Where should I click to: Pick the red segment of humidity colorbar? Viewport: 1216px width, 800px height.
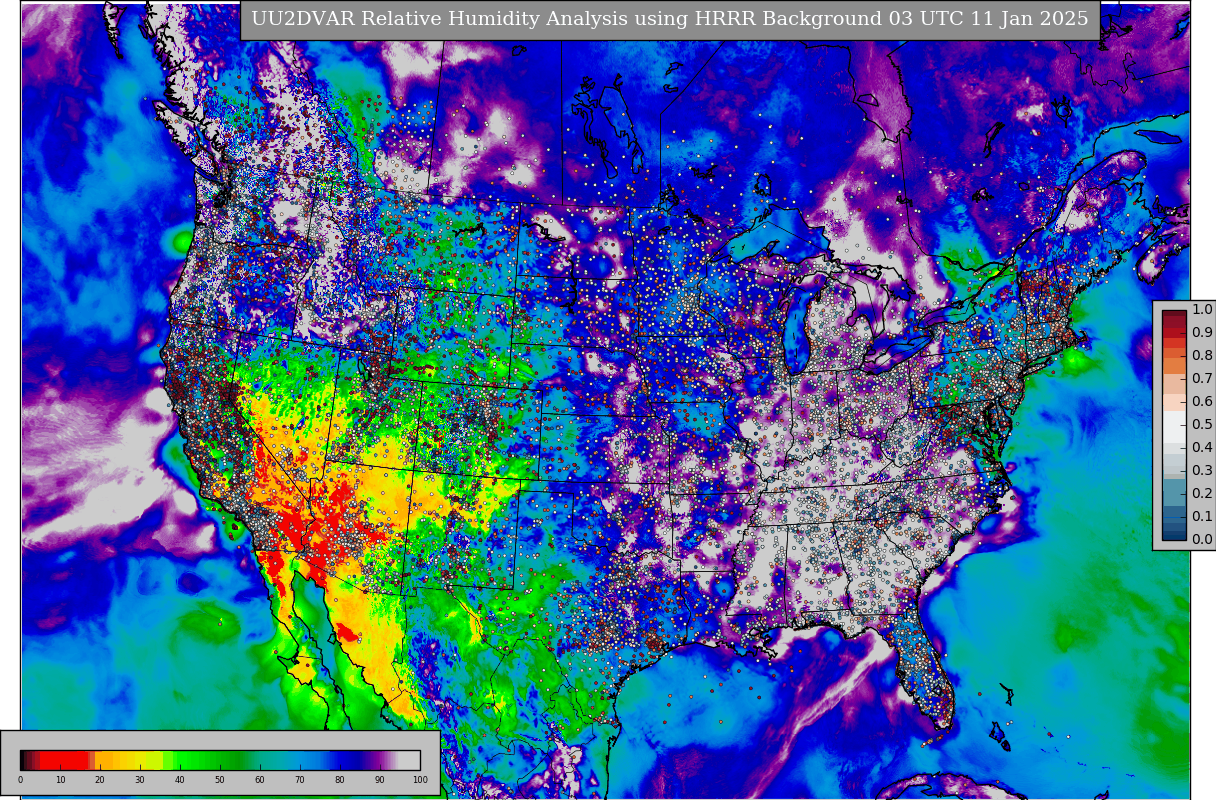pos(65,760)
